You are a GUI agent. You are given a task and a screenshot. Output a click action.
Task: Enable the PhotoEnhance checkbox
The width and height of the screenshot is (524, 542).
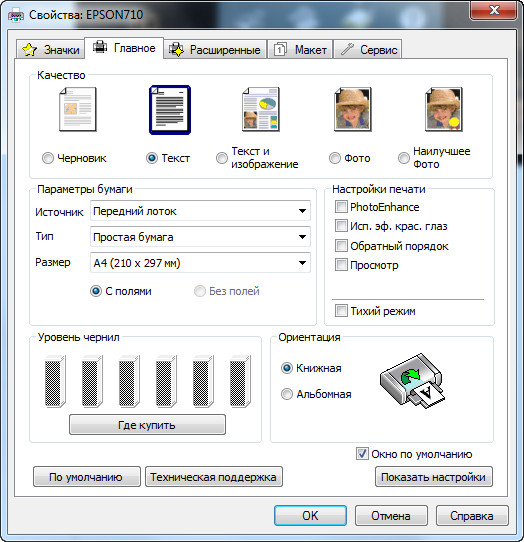341,207
